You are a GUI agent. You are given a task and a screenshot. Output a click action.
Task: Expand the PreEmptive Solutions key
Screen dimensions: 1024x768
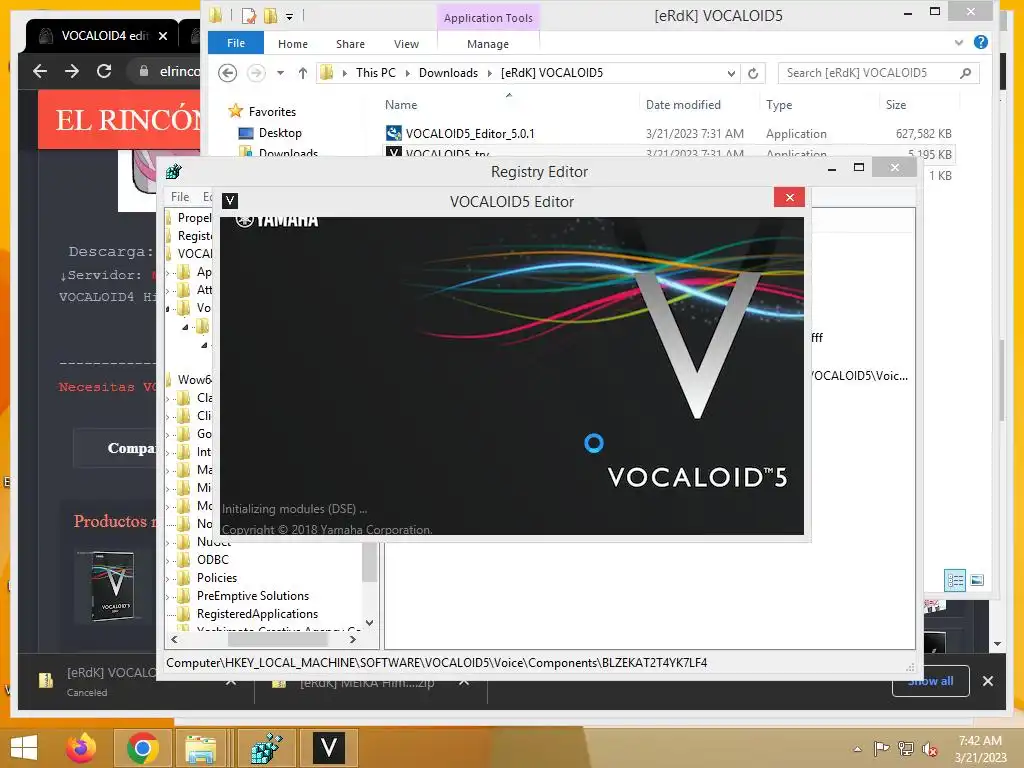click(x=169, y=596)
